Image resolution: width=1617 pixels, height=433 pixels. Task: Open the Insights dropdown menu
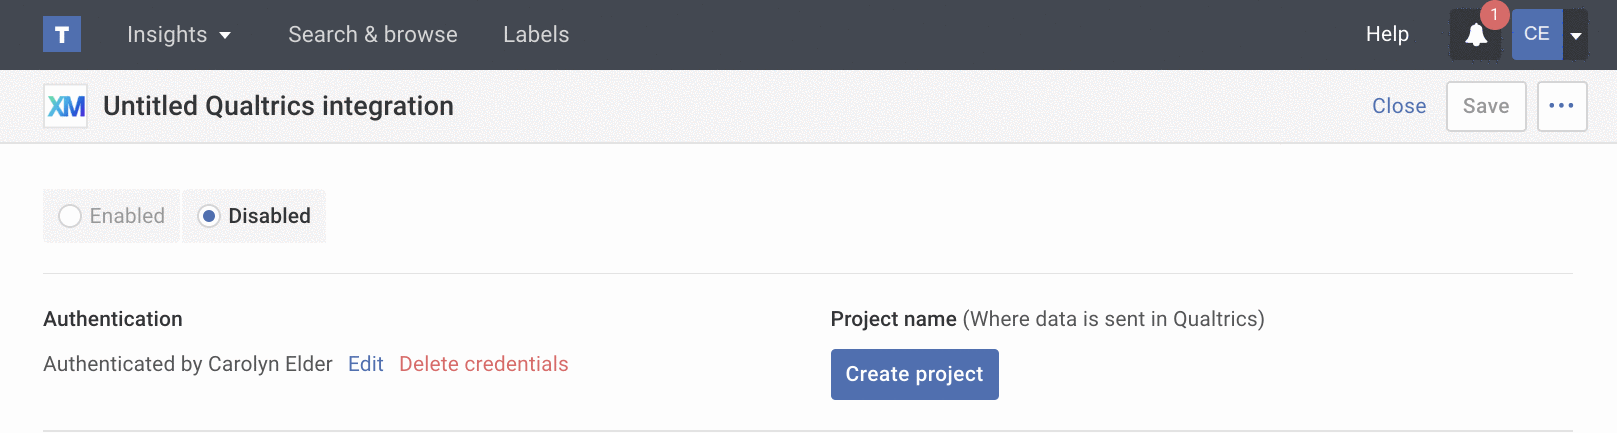click(179, 35)
